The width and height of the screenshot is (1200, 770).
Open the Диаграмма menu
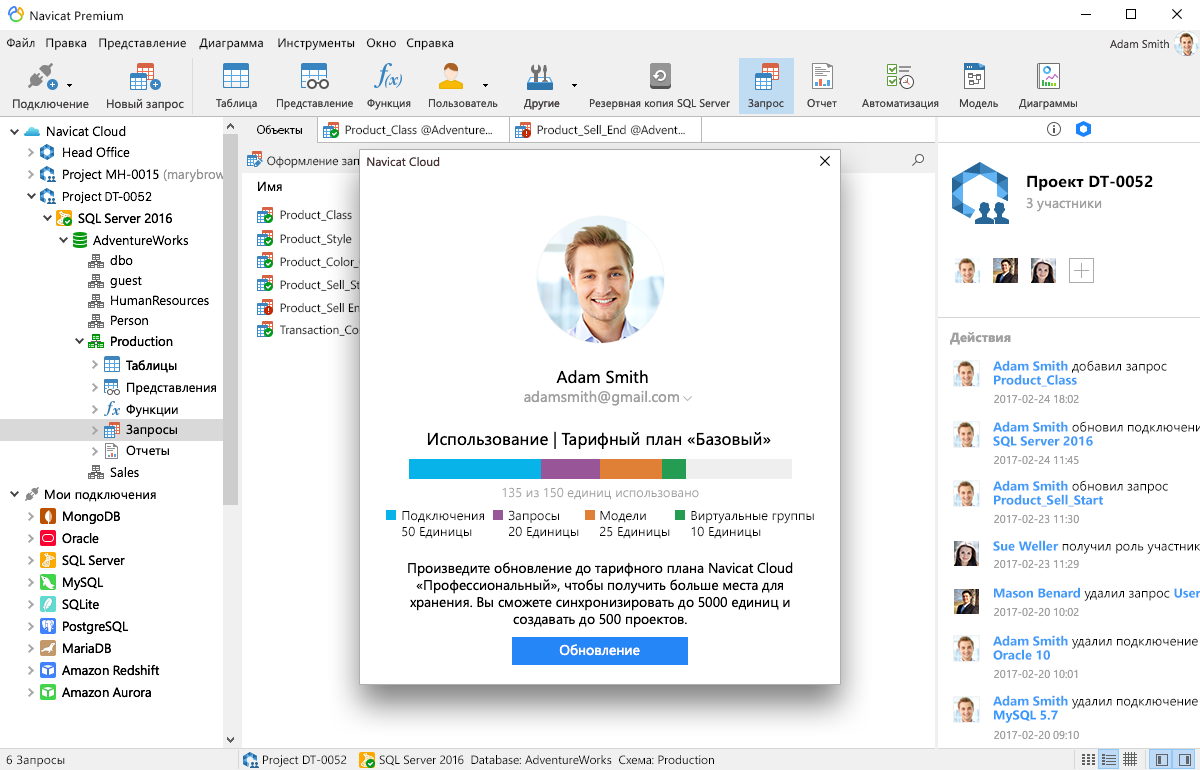click(231, 43)
